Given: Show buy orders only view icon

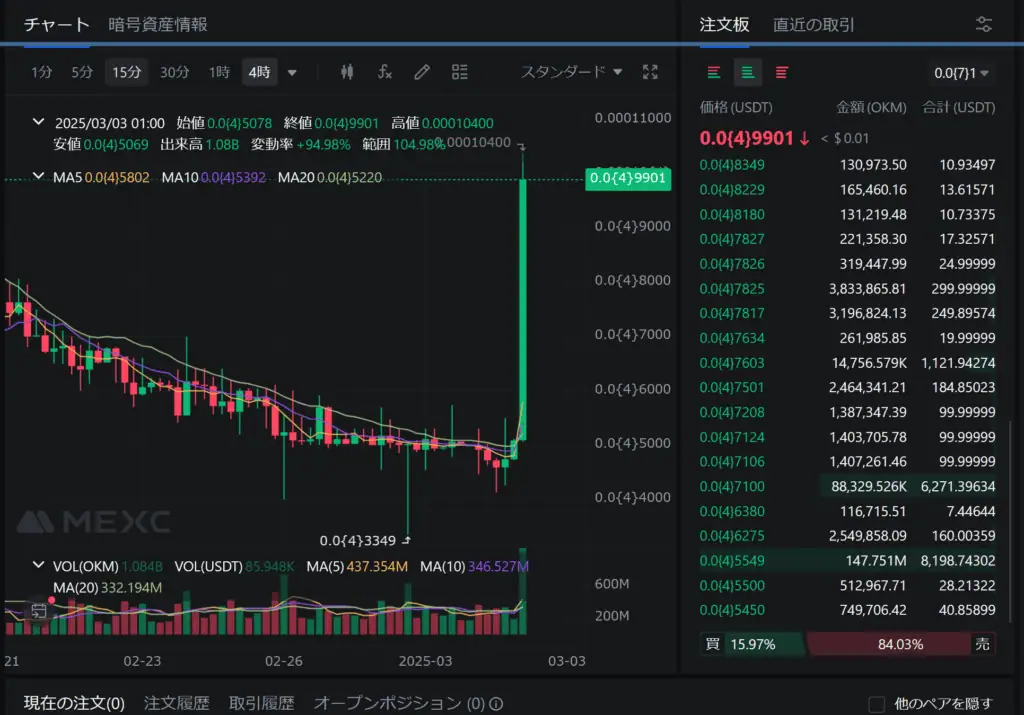Looking at the screenshot, I should (748, 72).
